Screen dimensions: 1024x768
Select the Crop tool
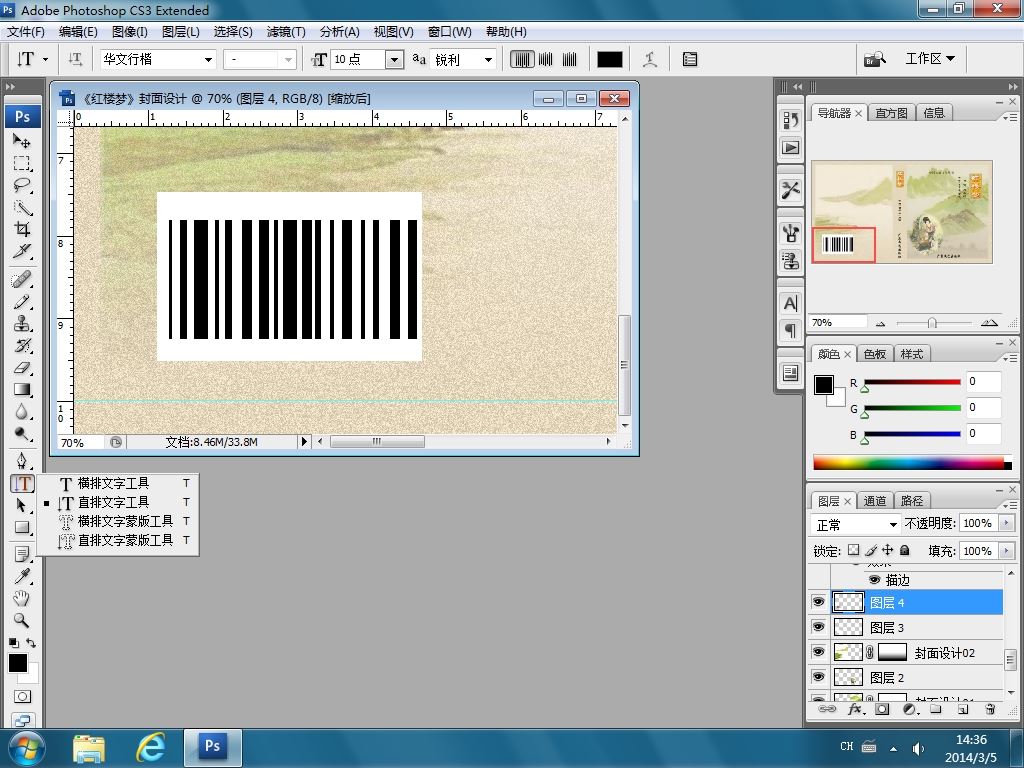pos(22,229)
